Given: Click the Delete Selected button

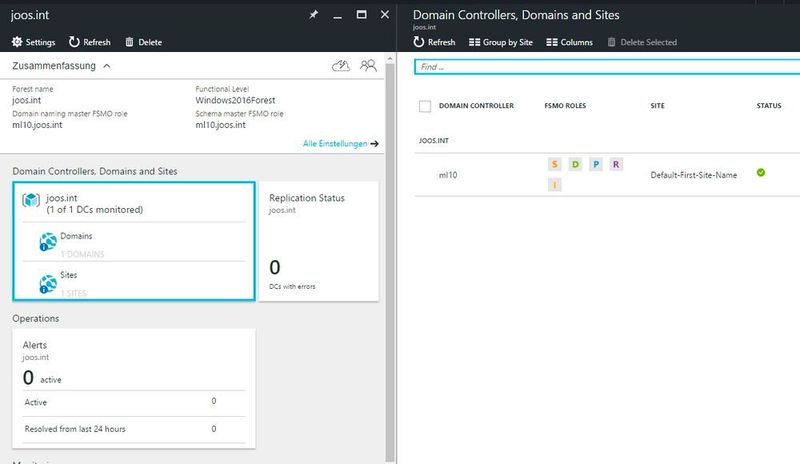Looking at the screenshot, I should click(x=642, y=42).
